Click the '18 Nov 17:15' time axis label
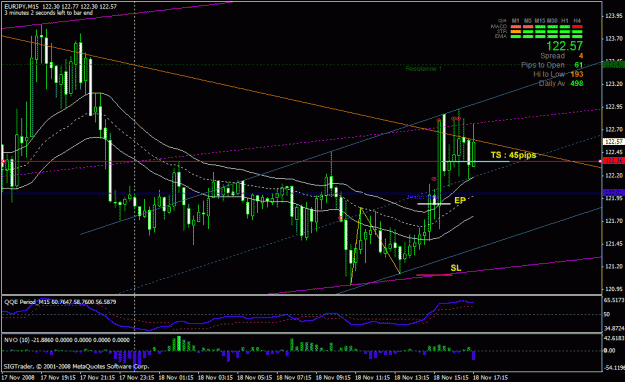625x382 pixels. coord(490,378)
